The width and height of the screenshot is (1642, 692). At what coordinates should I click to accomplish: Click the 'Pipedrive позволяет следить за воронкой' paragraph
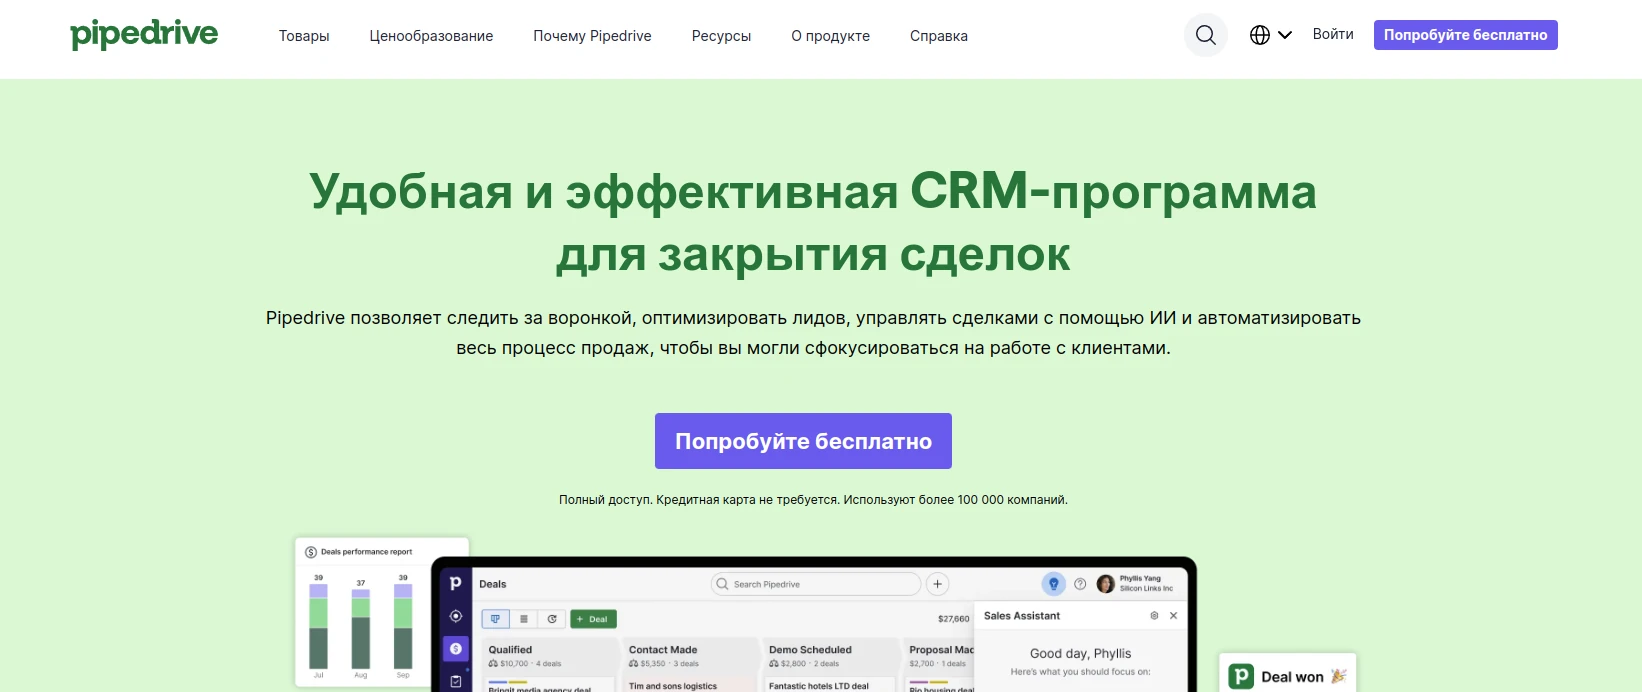click(x=813, y=333)
